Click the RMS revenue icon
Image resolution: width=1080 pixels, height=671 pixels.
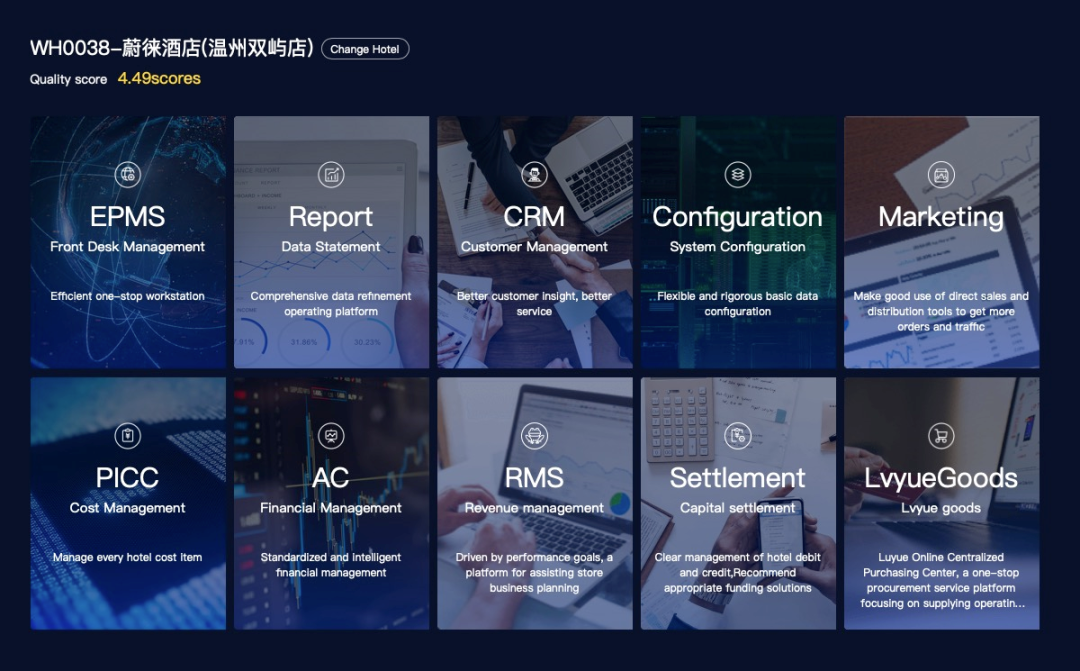[534, 435]
